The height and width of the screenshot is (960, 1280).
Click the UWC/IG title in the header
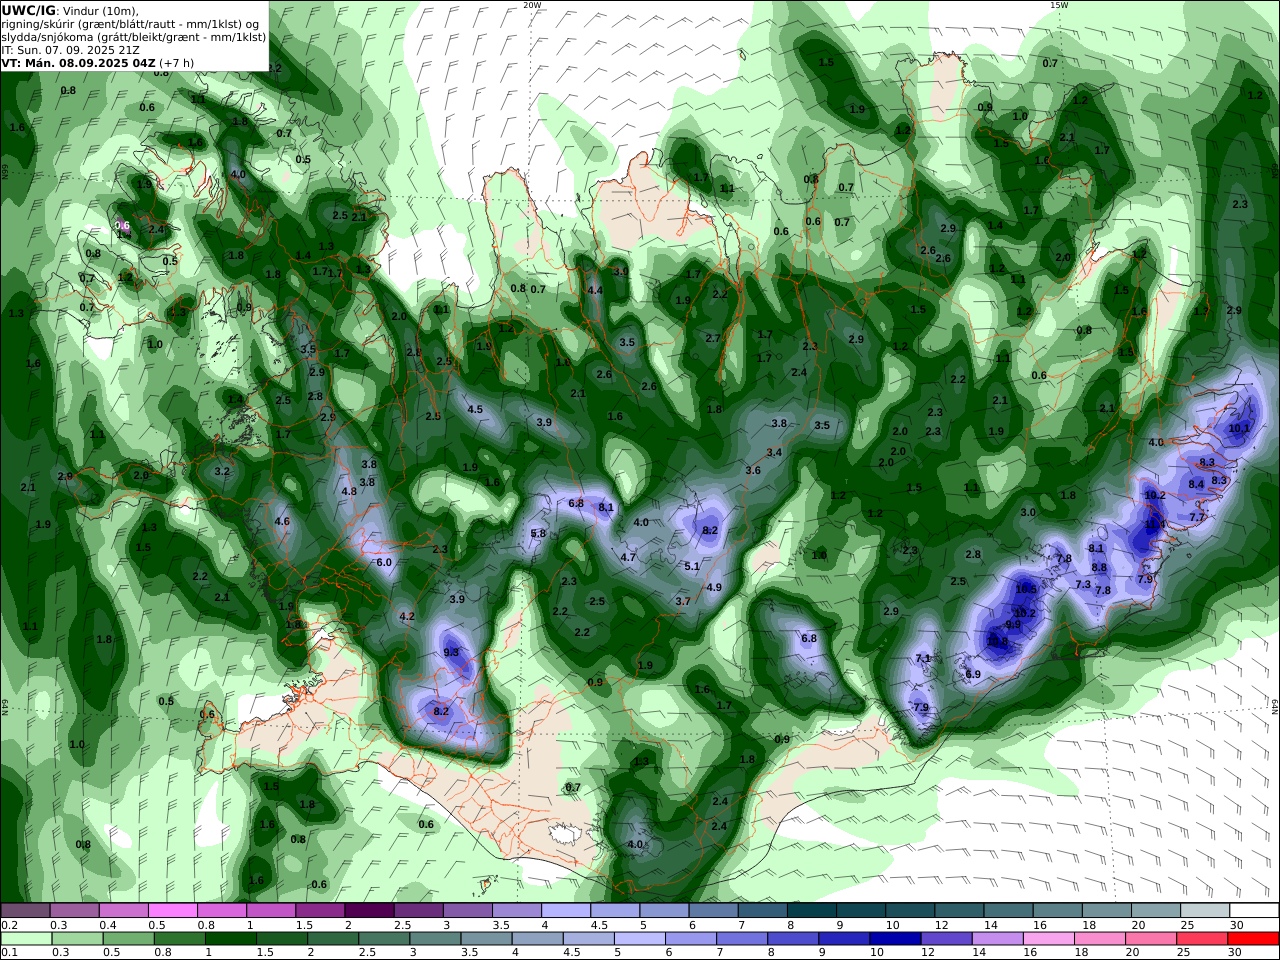coord(28,10)
